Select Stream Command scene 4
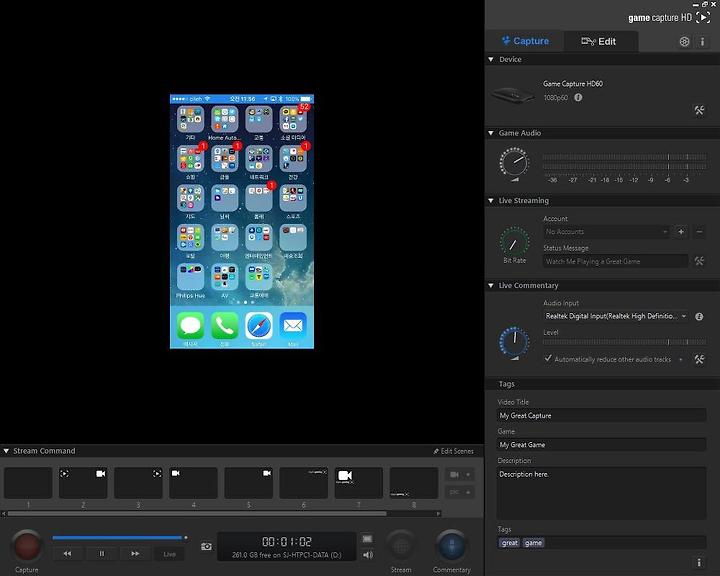 point(193,483)
